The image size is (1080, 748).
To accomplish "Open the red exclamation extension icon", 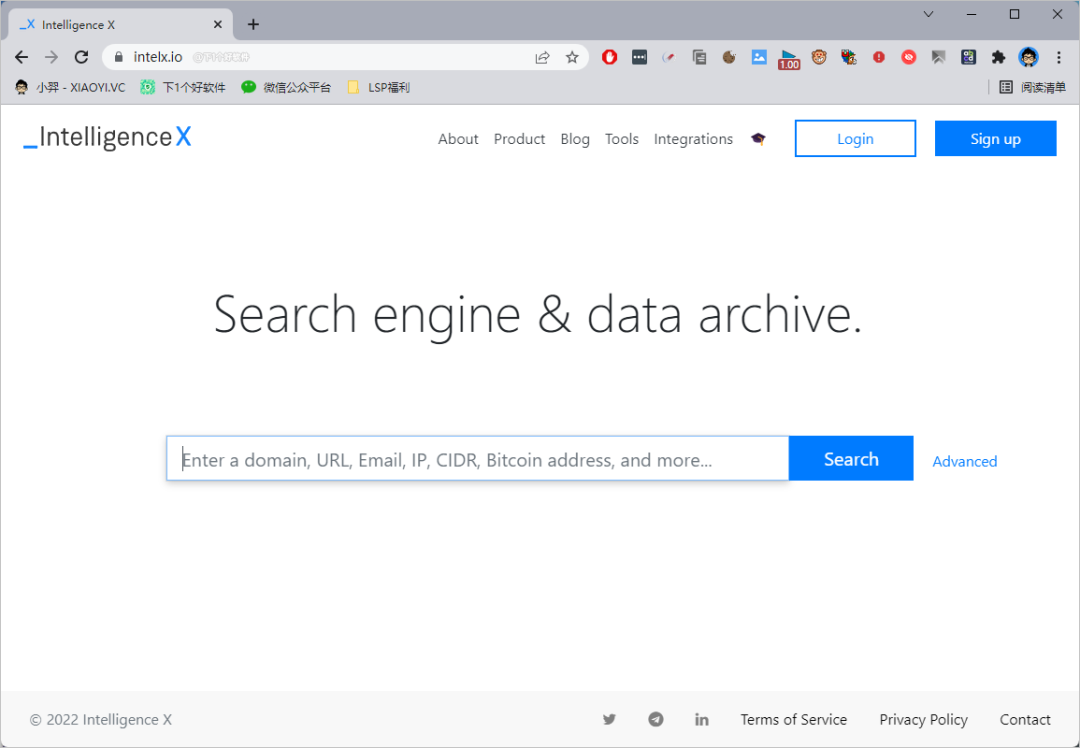I will click(878, 57).
